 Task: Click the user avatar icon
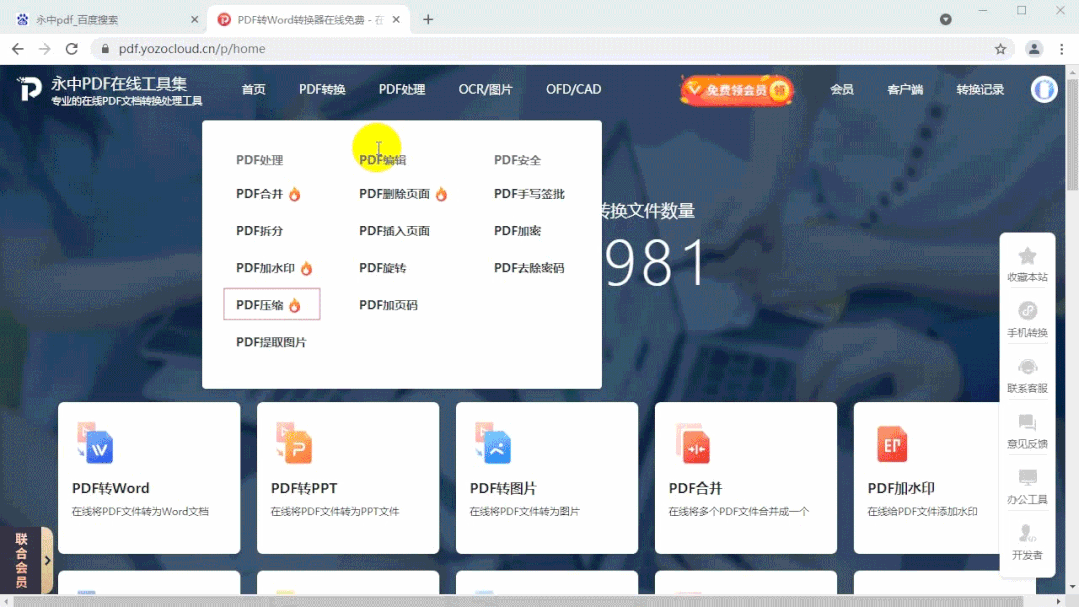(x=1043, y=89)
